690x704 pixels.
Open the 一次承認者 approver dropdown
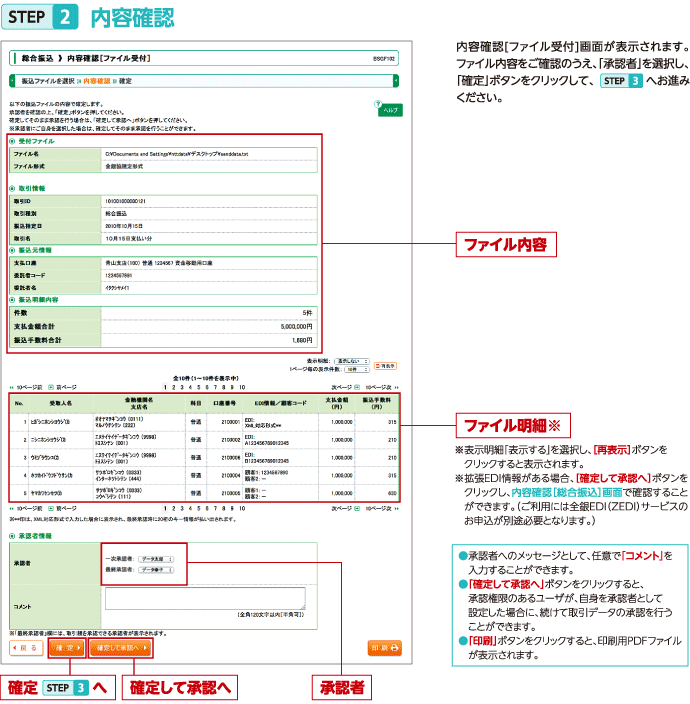pos(156,559)
